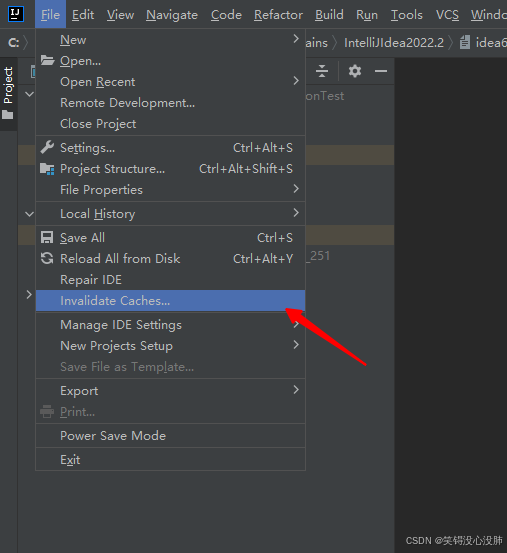Click the IntelliJ IDEA logo icon
The image size is (507, 553).
coord(16,14)
